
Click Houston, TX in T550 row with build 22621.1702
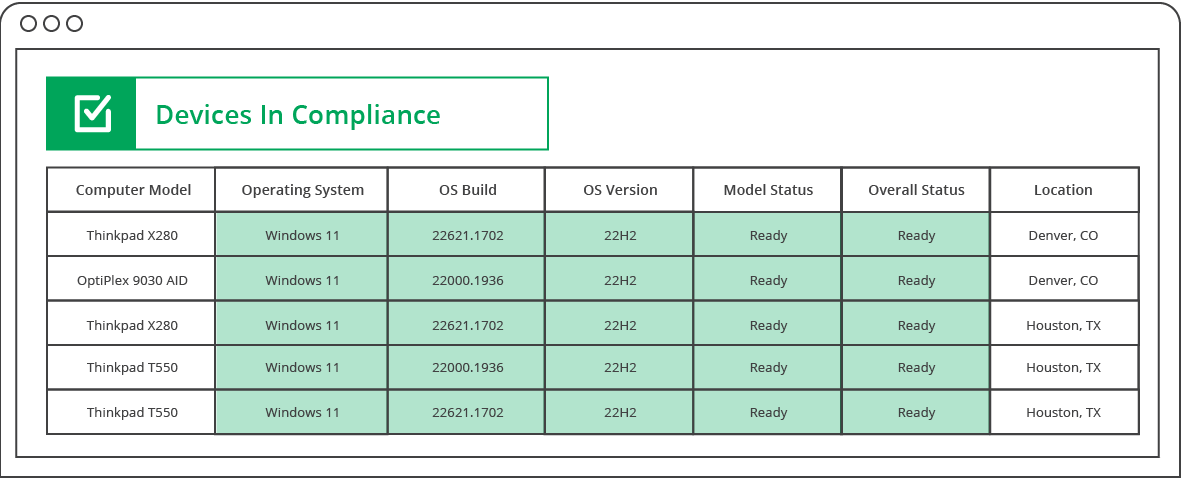1063,412
